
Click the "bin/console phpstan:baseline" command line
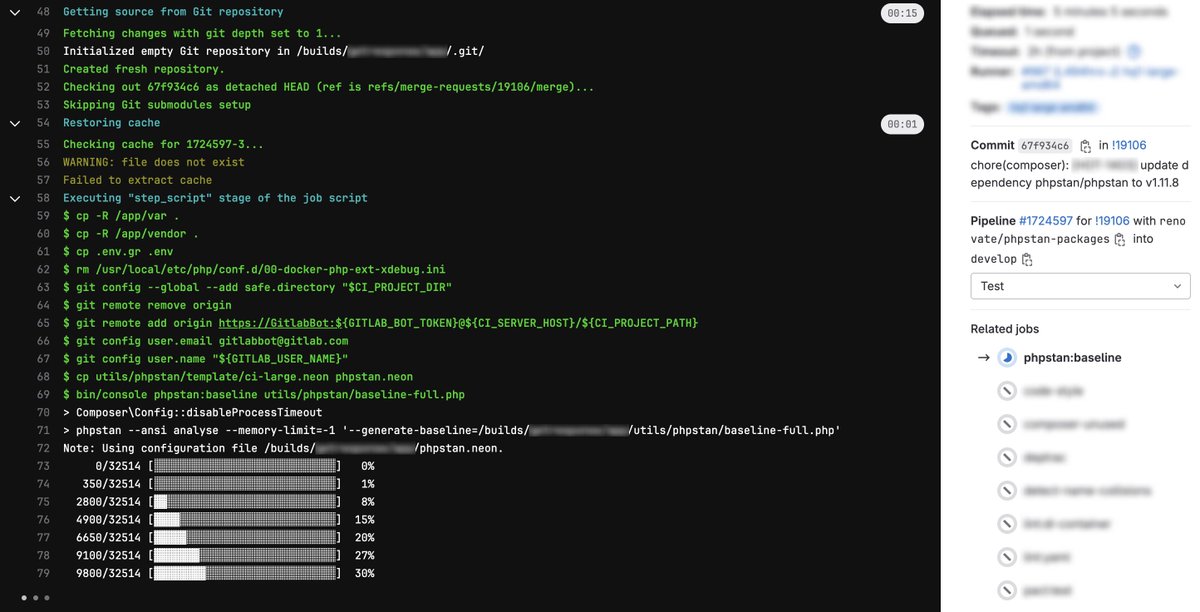(264, 395)
